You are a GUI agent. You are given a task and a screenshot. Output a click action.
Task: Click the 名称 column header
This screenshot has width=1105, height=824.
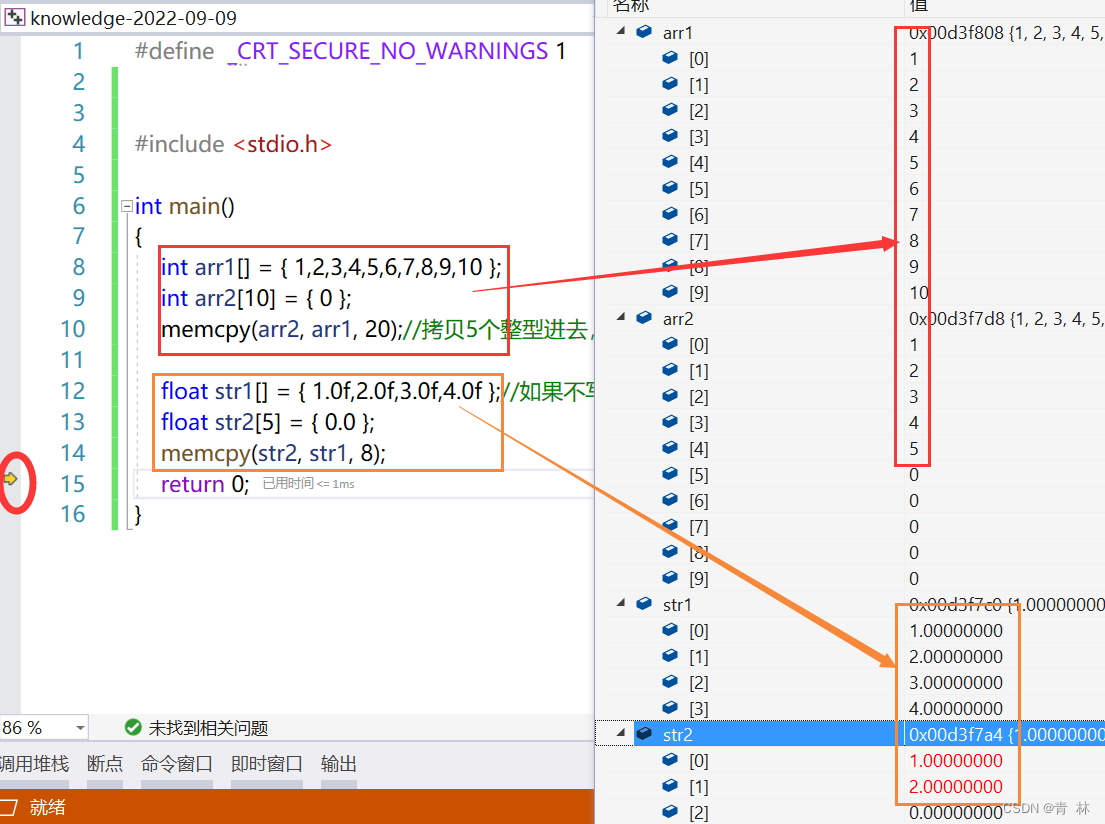[x=631, y=6]
